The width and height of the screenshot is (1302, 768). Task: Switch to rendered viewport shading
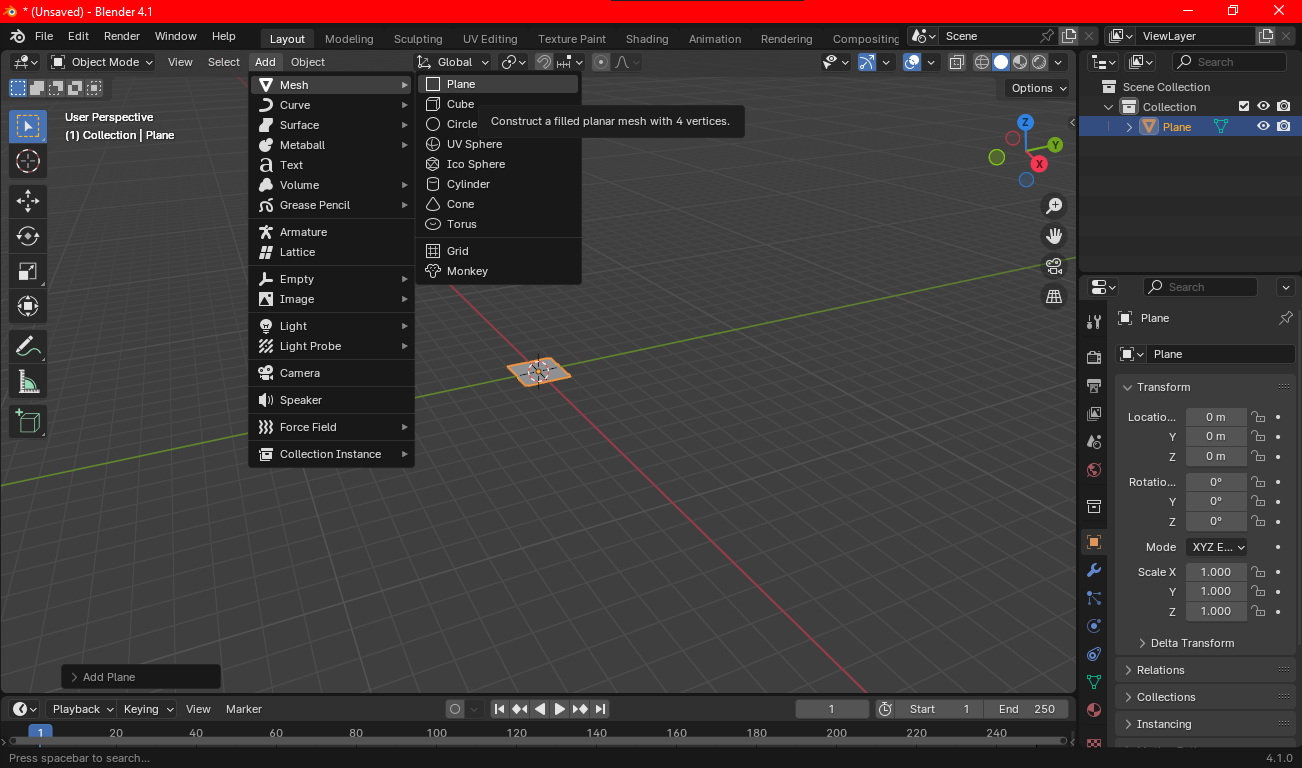(1039, 62)
